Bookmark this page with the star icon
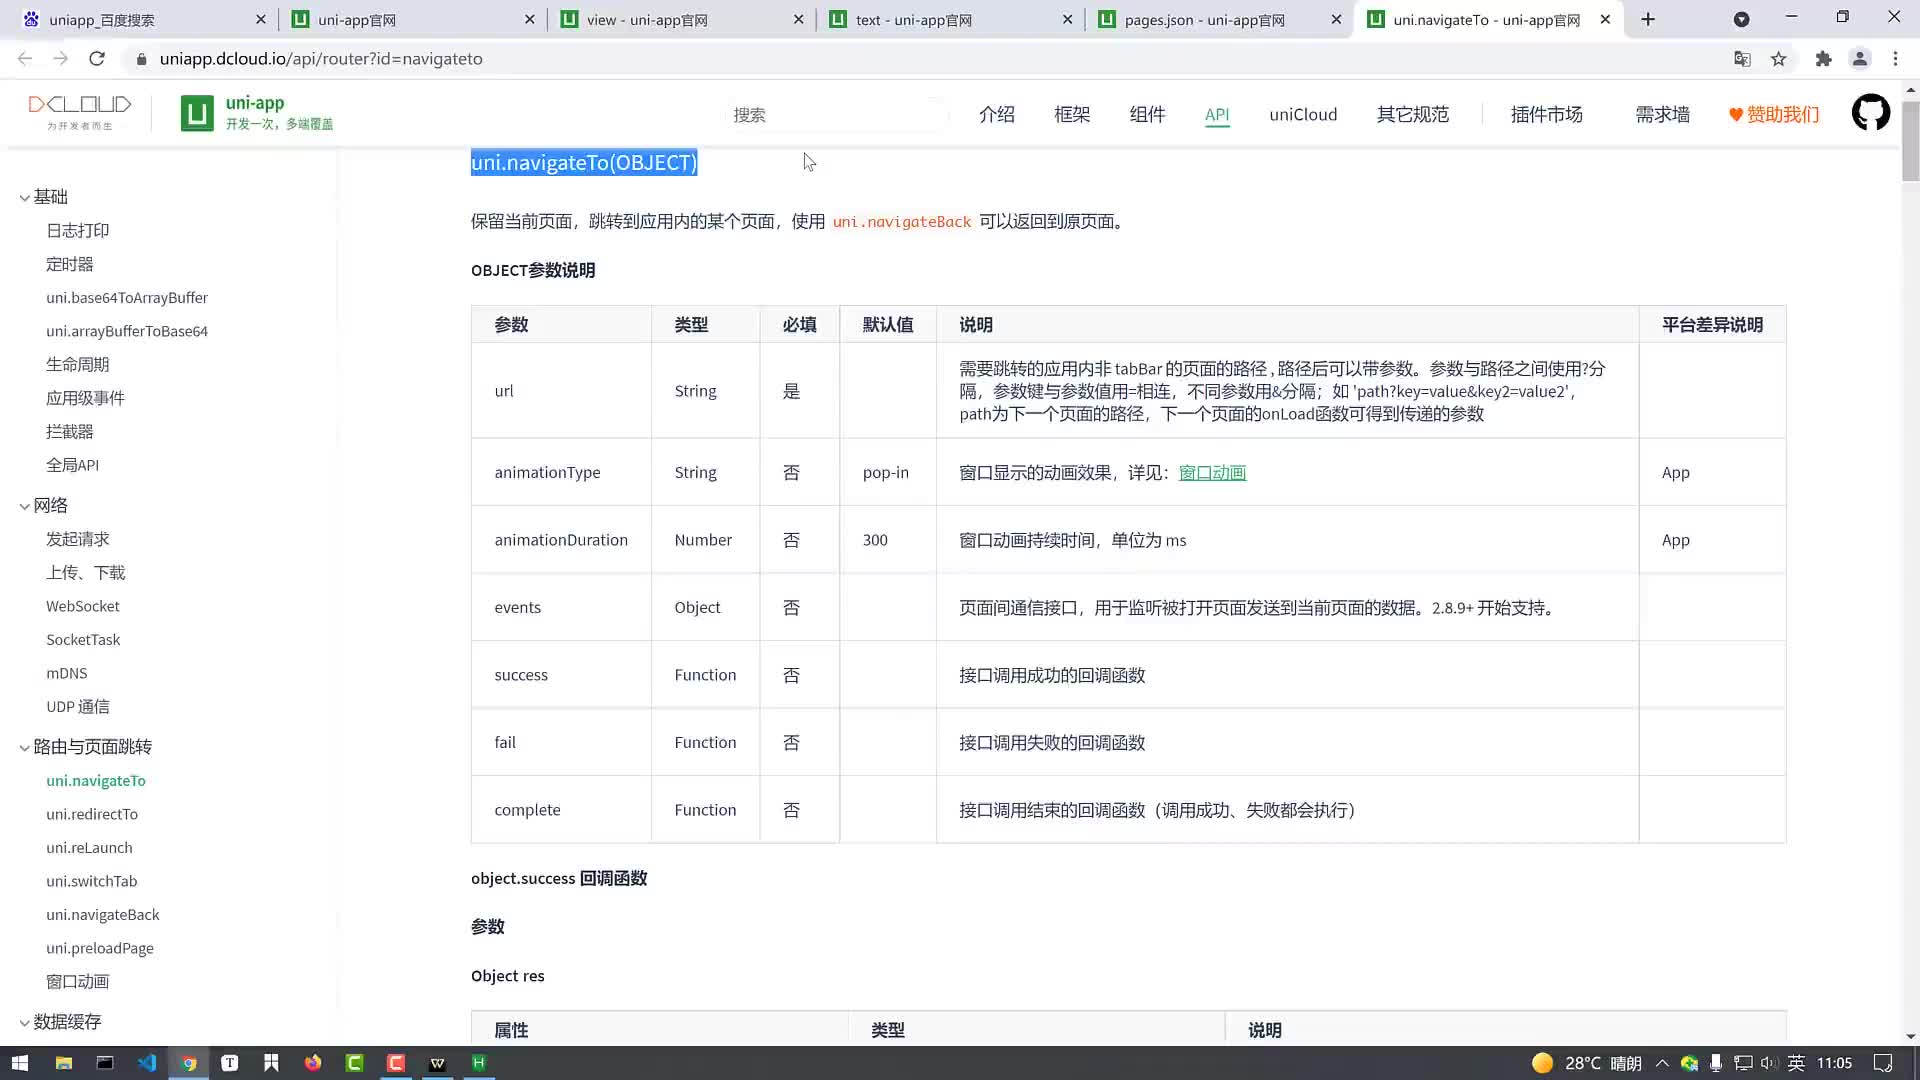 [1778, 59]
